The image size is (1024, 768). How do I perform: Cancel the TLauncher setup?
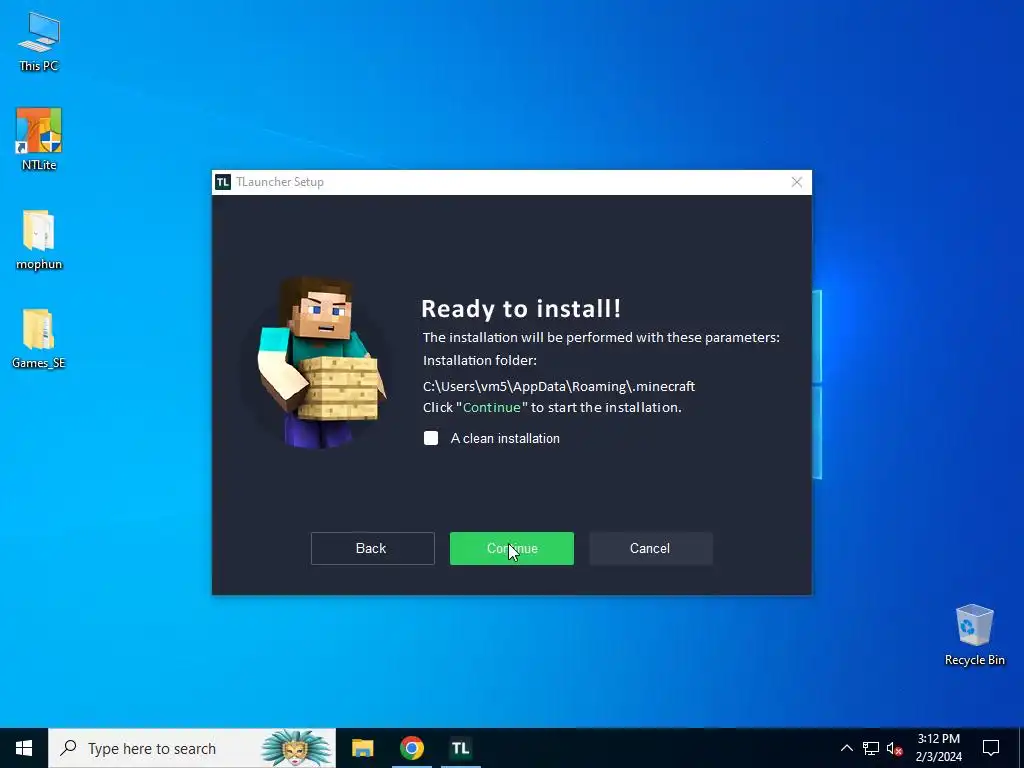pos(650,549)
